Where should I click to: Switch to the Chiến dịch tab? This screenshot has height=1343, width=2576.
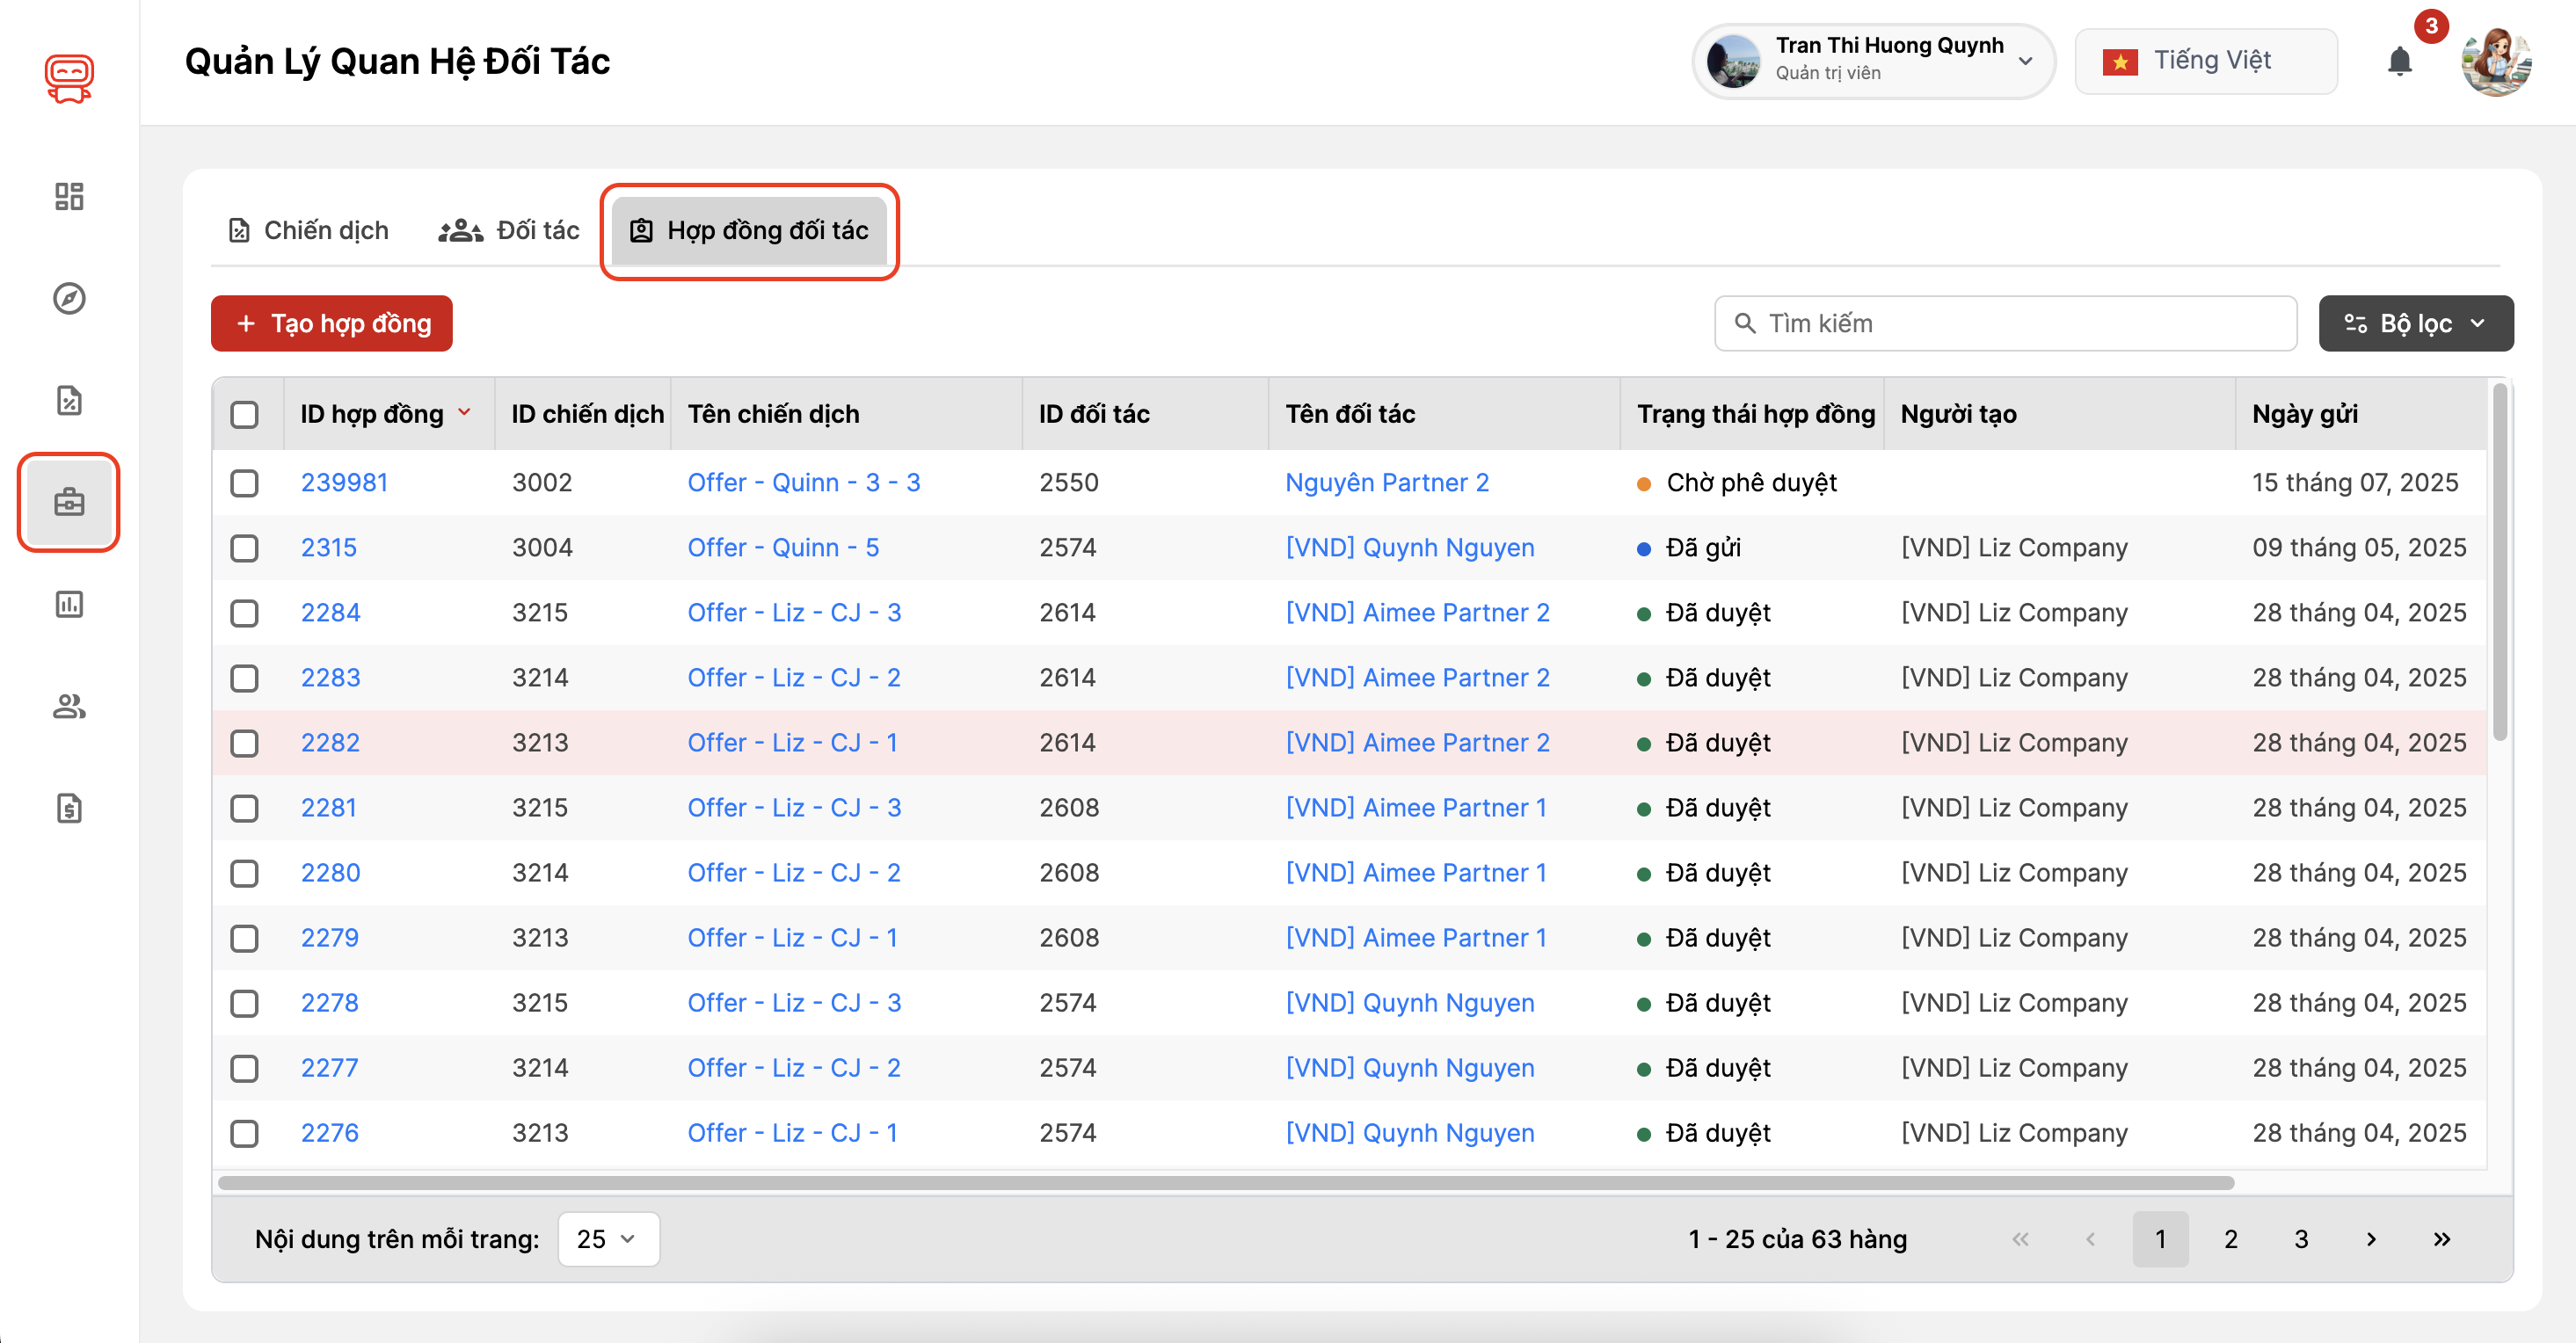(308, 230)
